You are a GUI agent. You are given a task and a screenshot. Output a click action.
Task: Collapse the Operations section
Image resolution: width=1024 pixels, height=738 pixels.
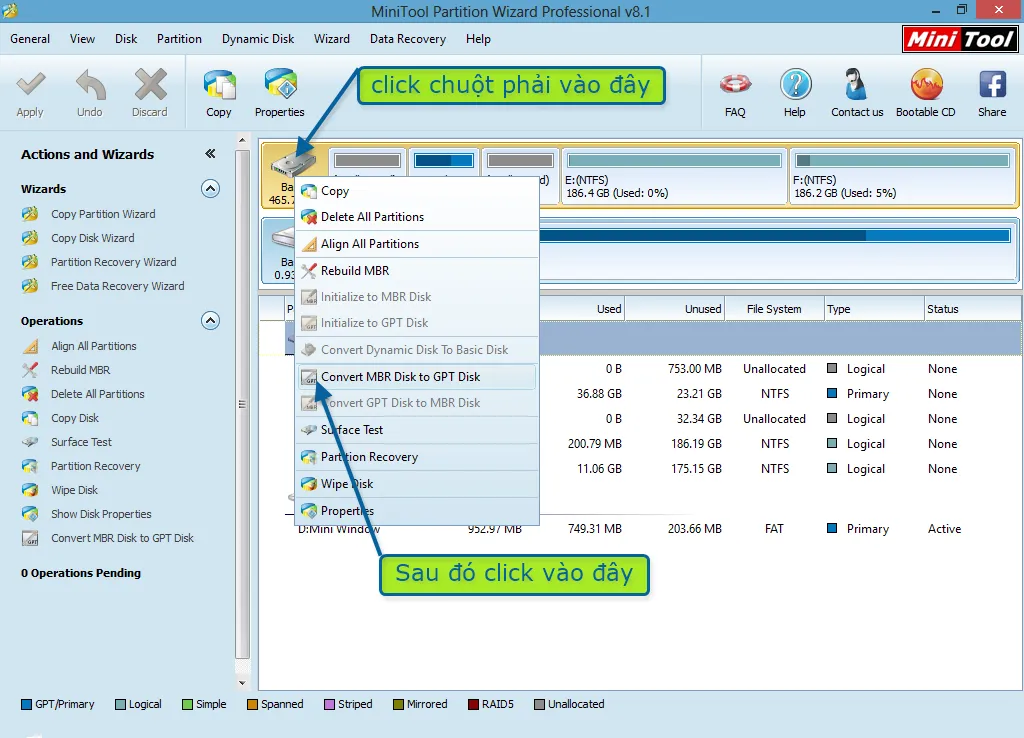coord(210,321)
